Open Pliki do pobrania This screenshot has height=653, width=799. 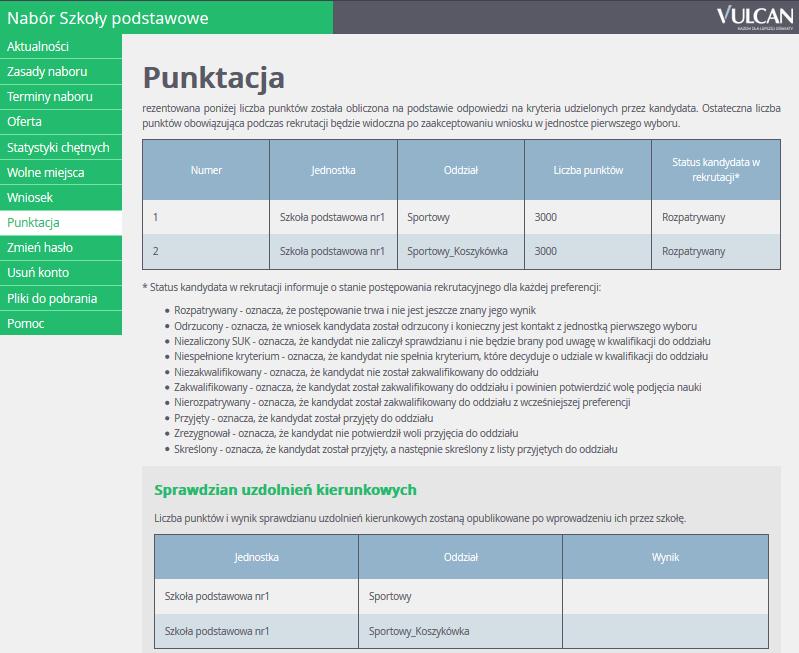61,298
